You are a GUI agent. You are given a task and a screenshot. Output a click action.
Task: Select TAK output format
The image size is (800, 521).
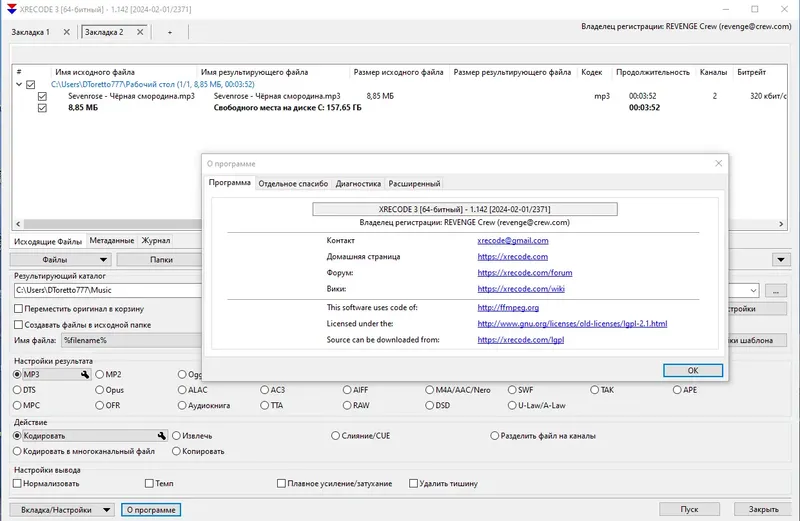point(594,390)
